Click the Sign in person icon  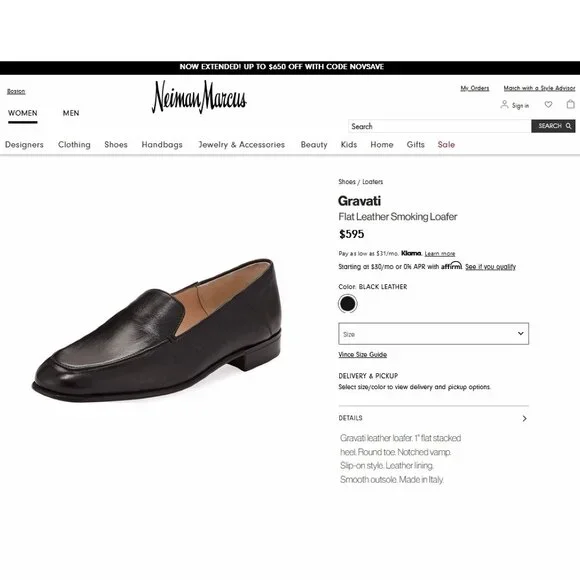tap(504, 105)
